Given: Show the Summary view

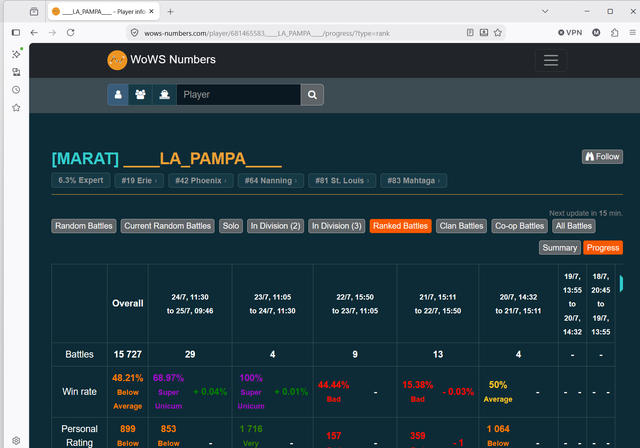Looking at the screenshot, I should pos(560,248).
